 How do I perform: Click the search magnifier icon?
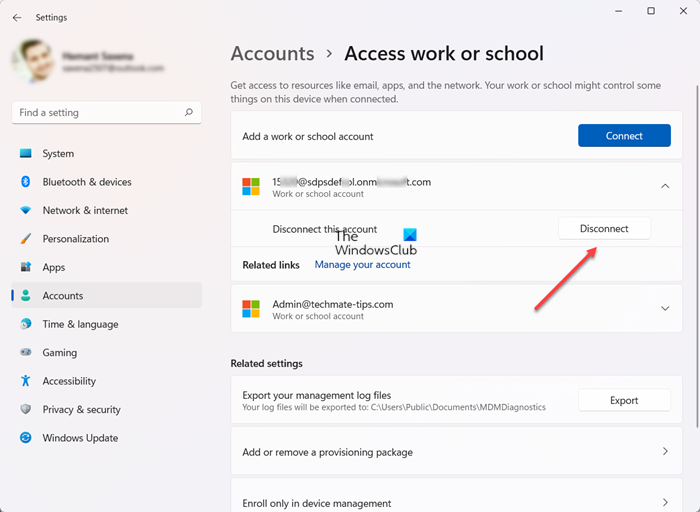189,112
